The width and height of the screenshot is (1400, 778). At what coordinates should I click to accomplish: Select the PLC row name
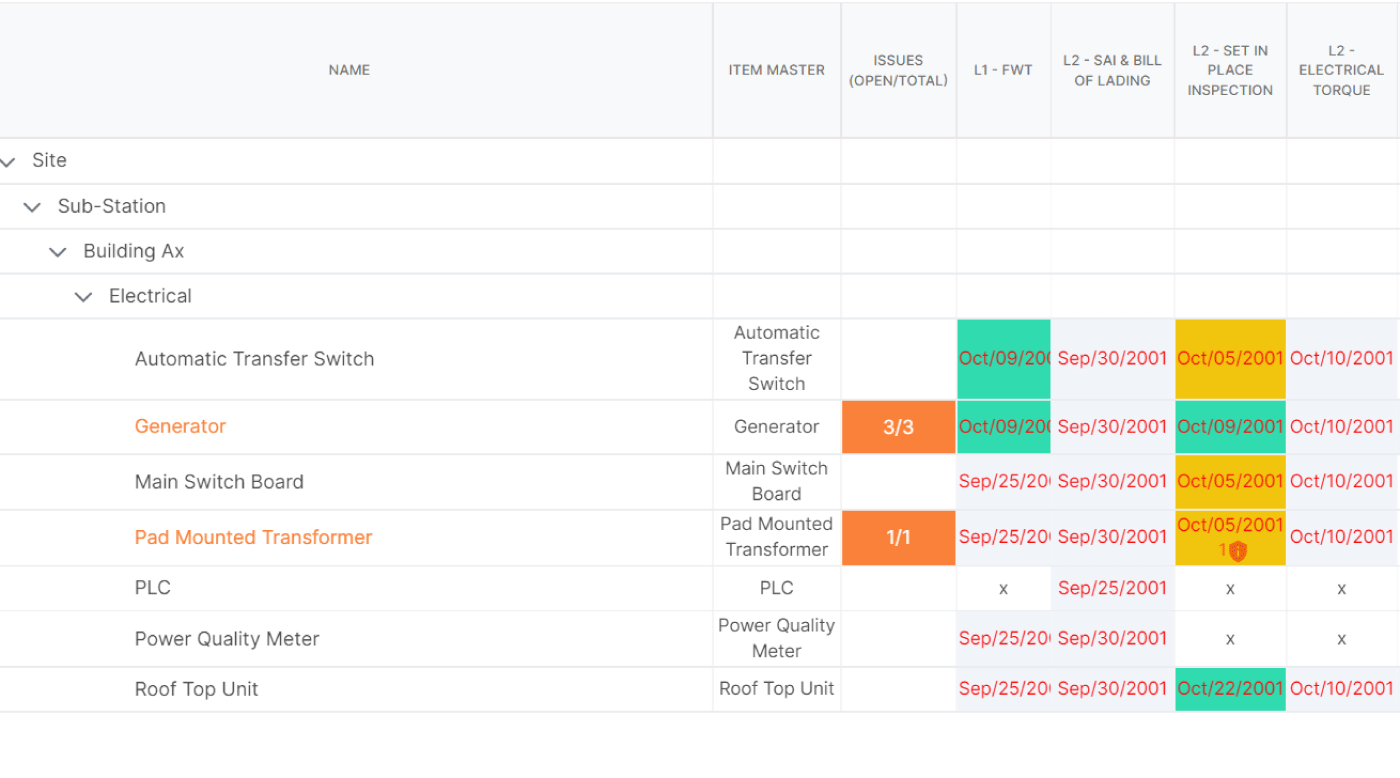point(153,588)
